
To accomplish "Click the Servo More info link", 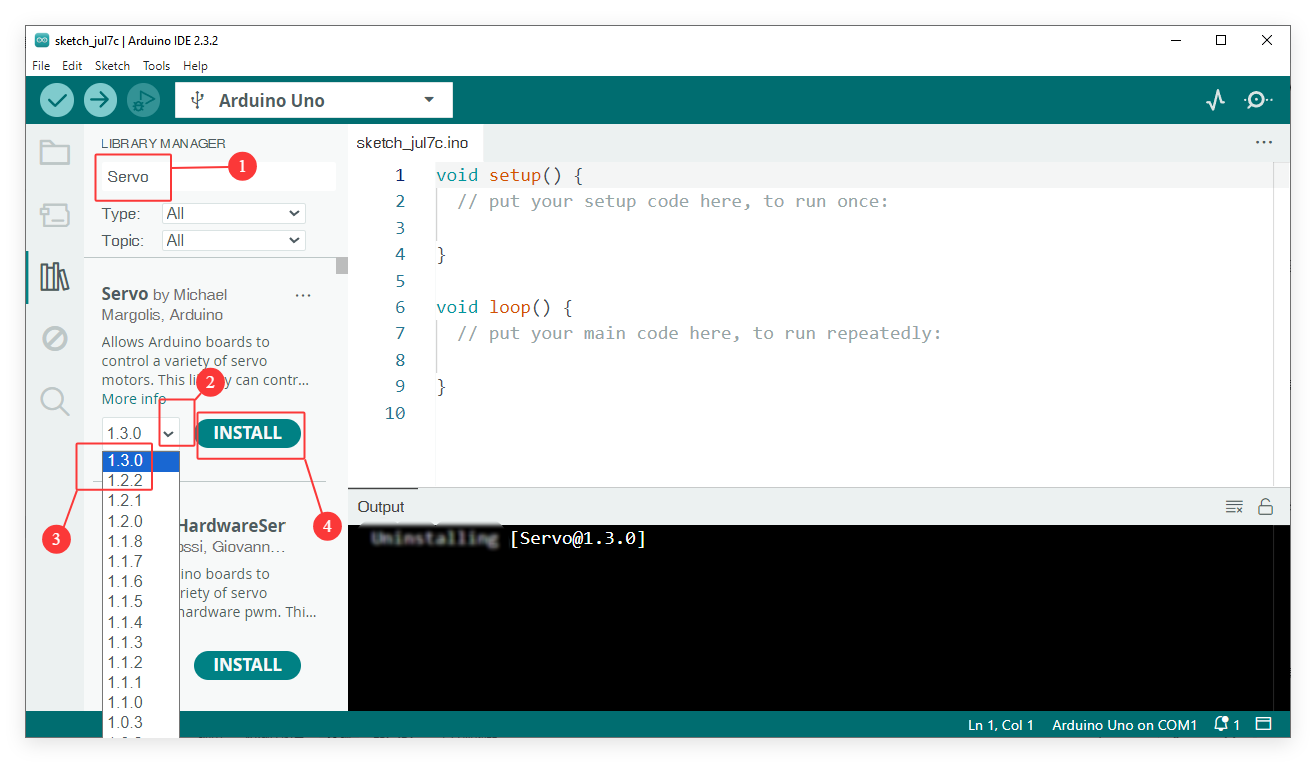I will click(x=134, y=399).
